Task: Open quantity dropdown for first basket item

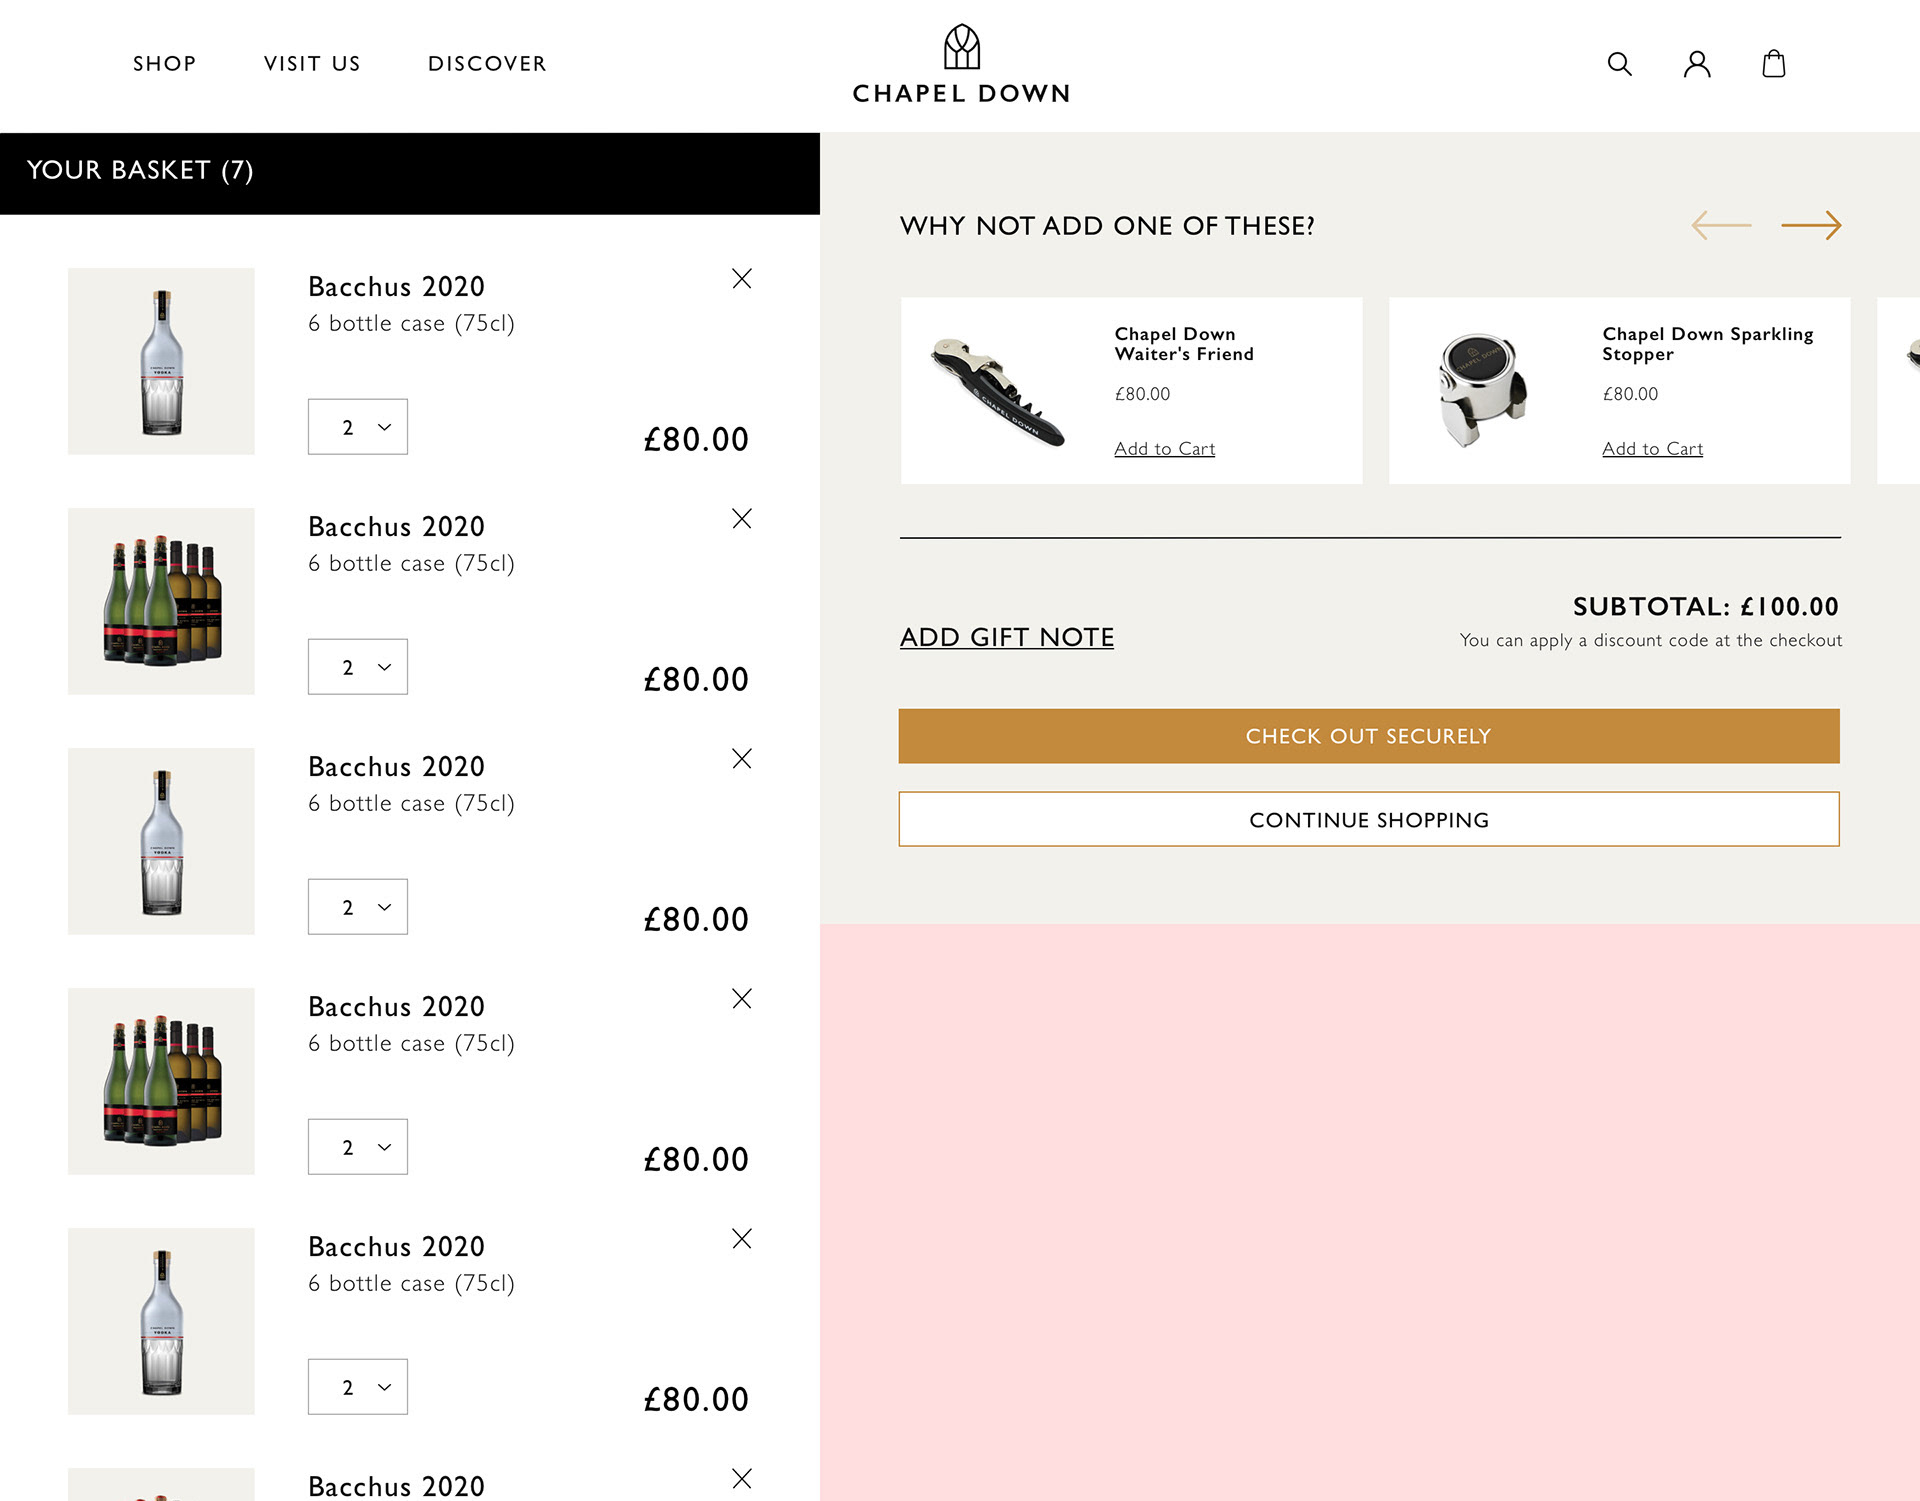Action: (x=358, y=427)
